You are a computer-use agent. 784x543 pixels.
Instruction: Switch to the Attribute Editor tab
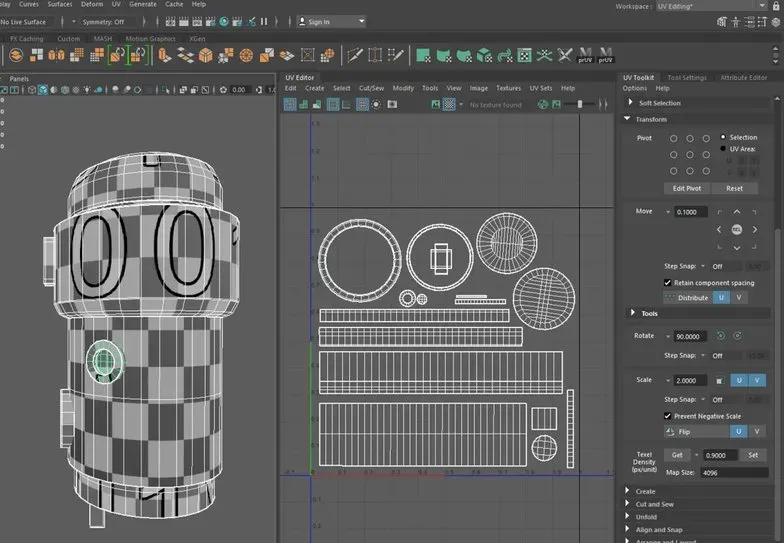pyautogui.click(x=744, y=78)
